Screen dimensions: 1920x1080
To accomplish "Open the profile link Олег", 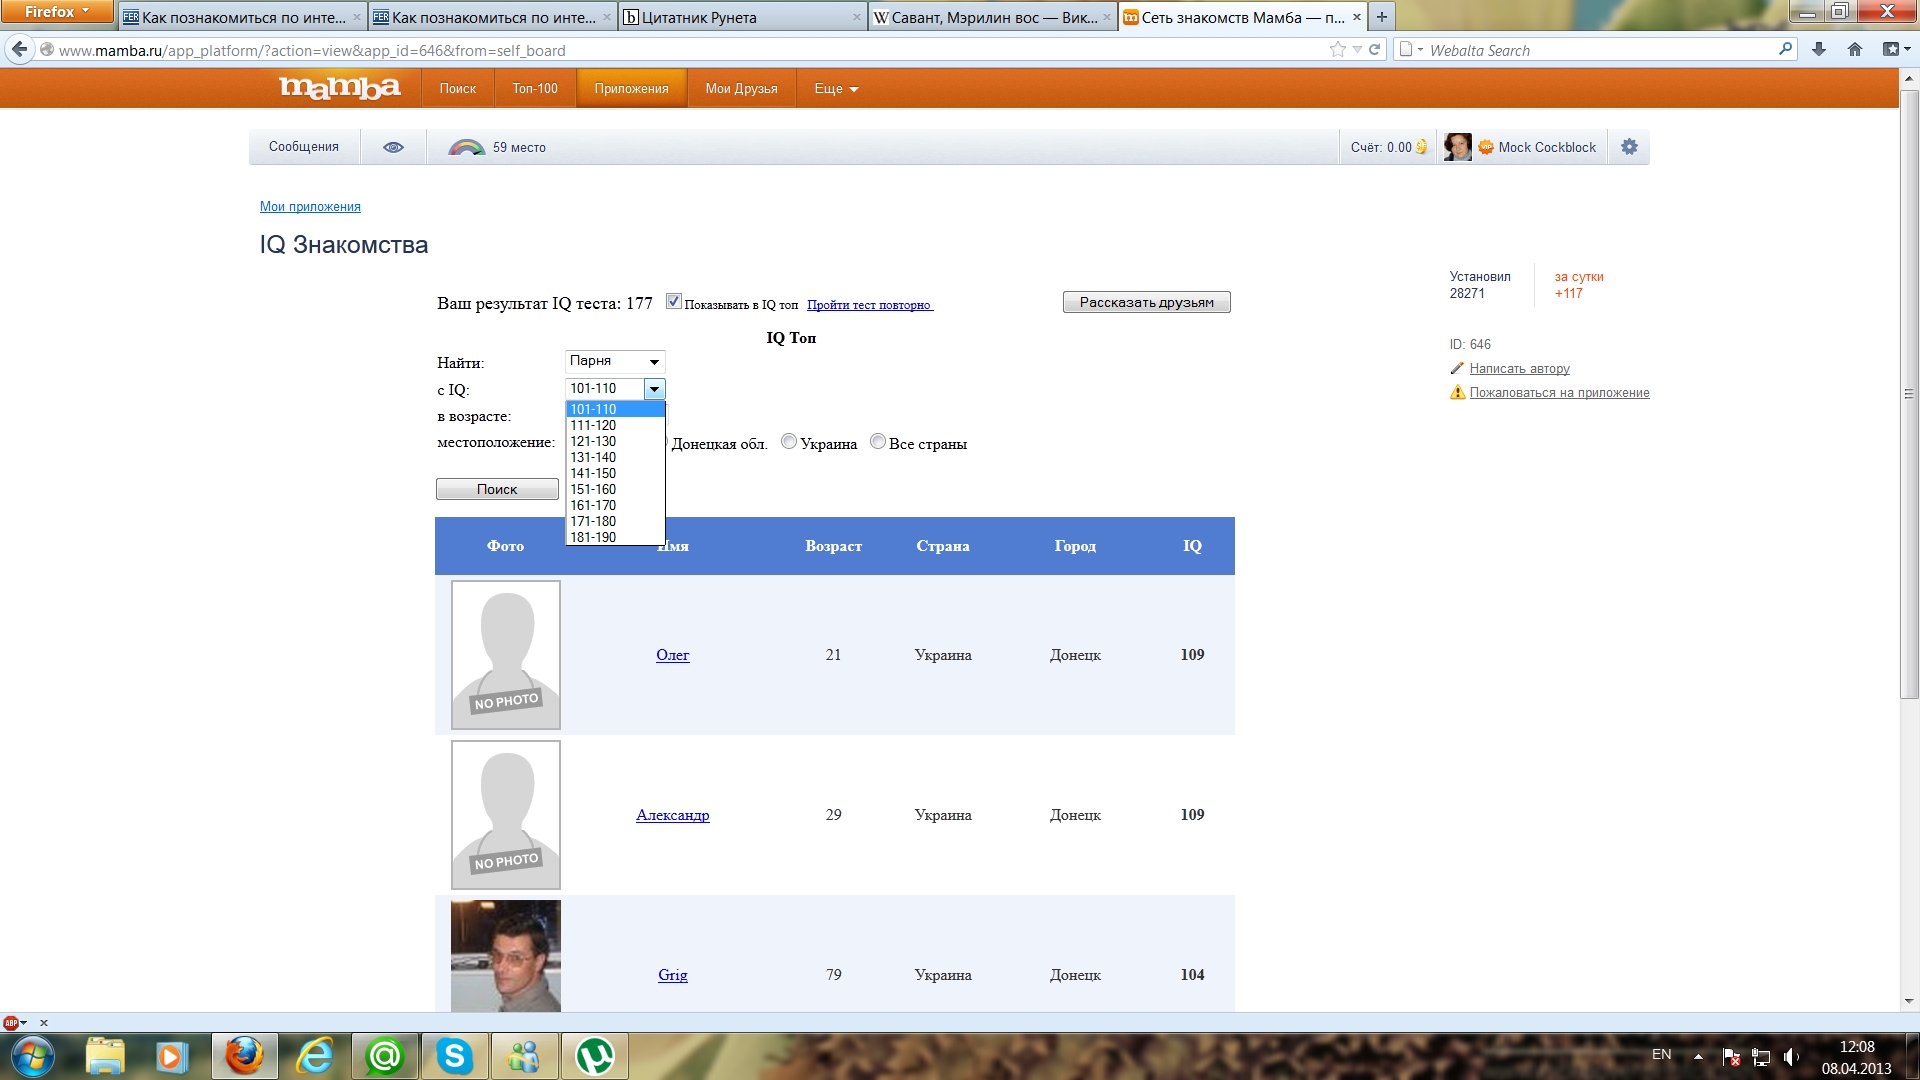I will 672,655.
